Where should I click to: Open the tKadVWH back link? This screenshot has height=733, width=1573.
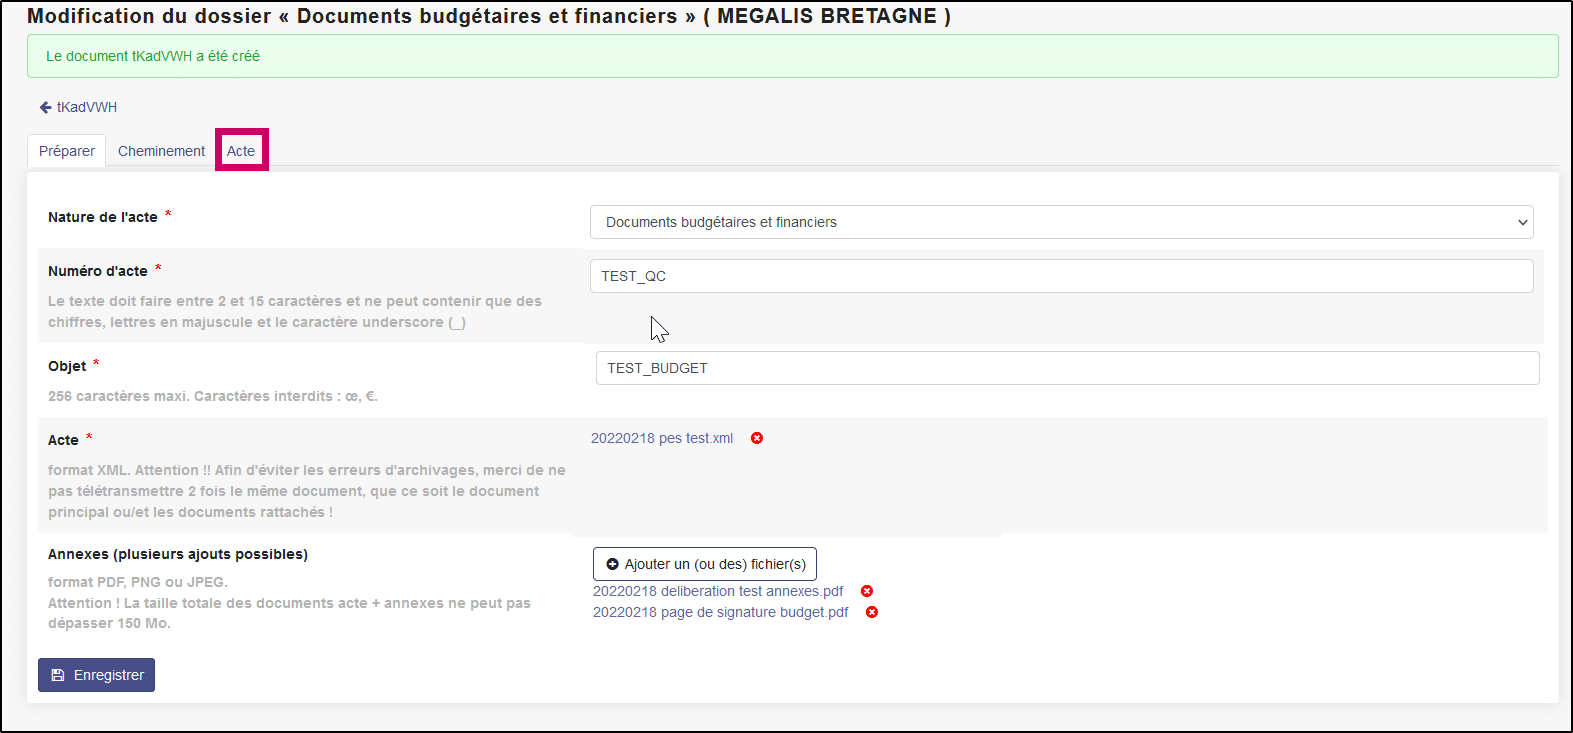pyautogui.click(x=87, y=107)
